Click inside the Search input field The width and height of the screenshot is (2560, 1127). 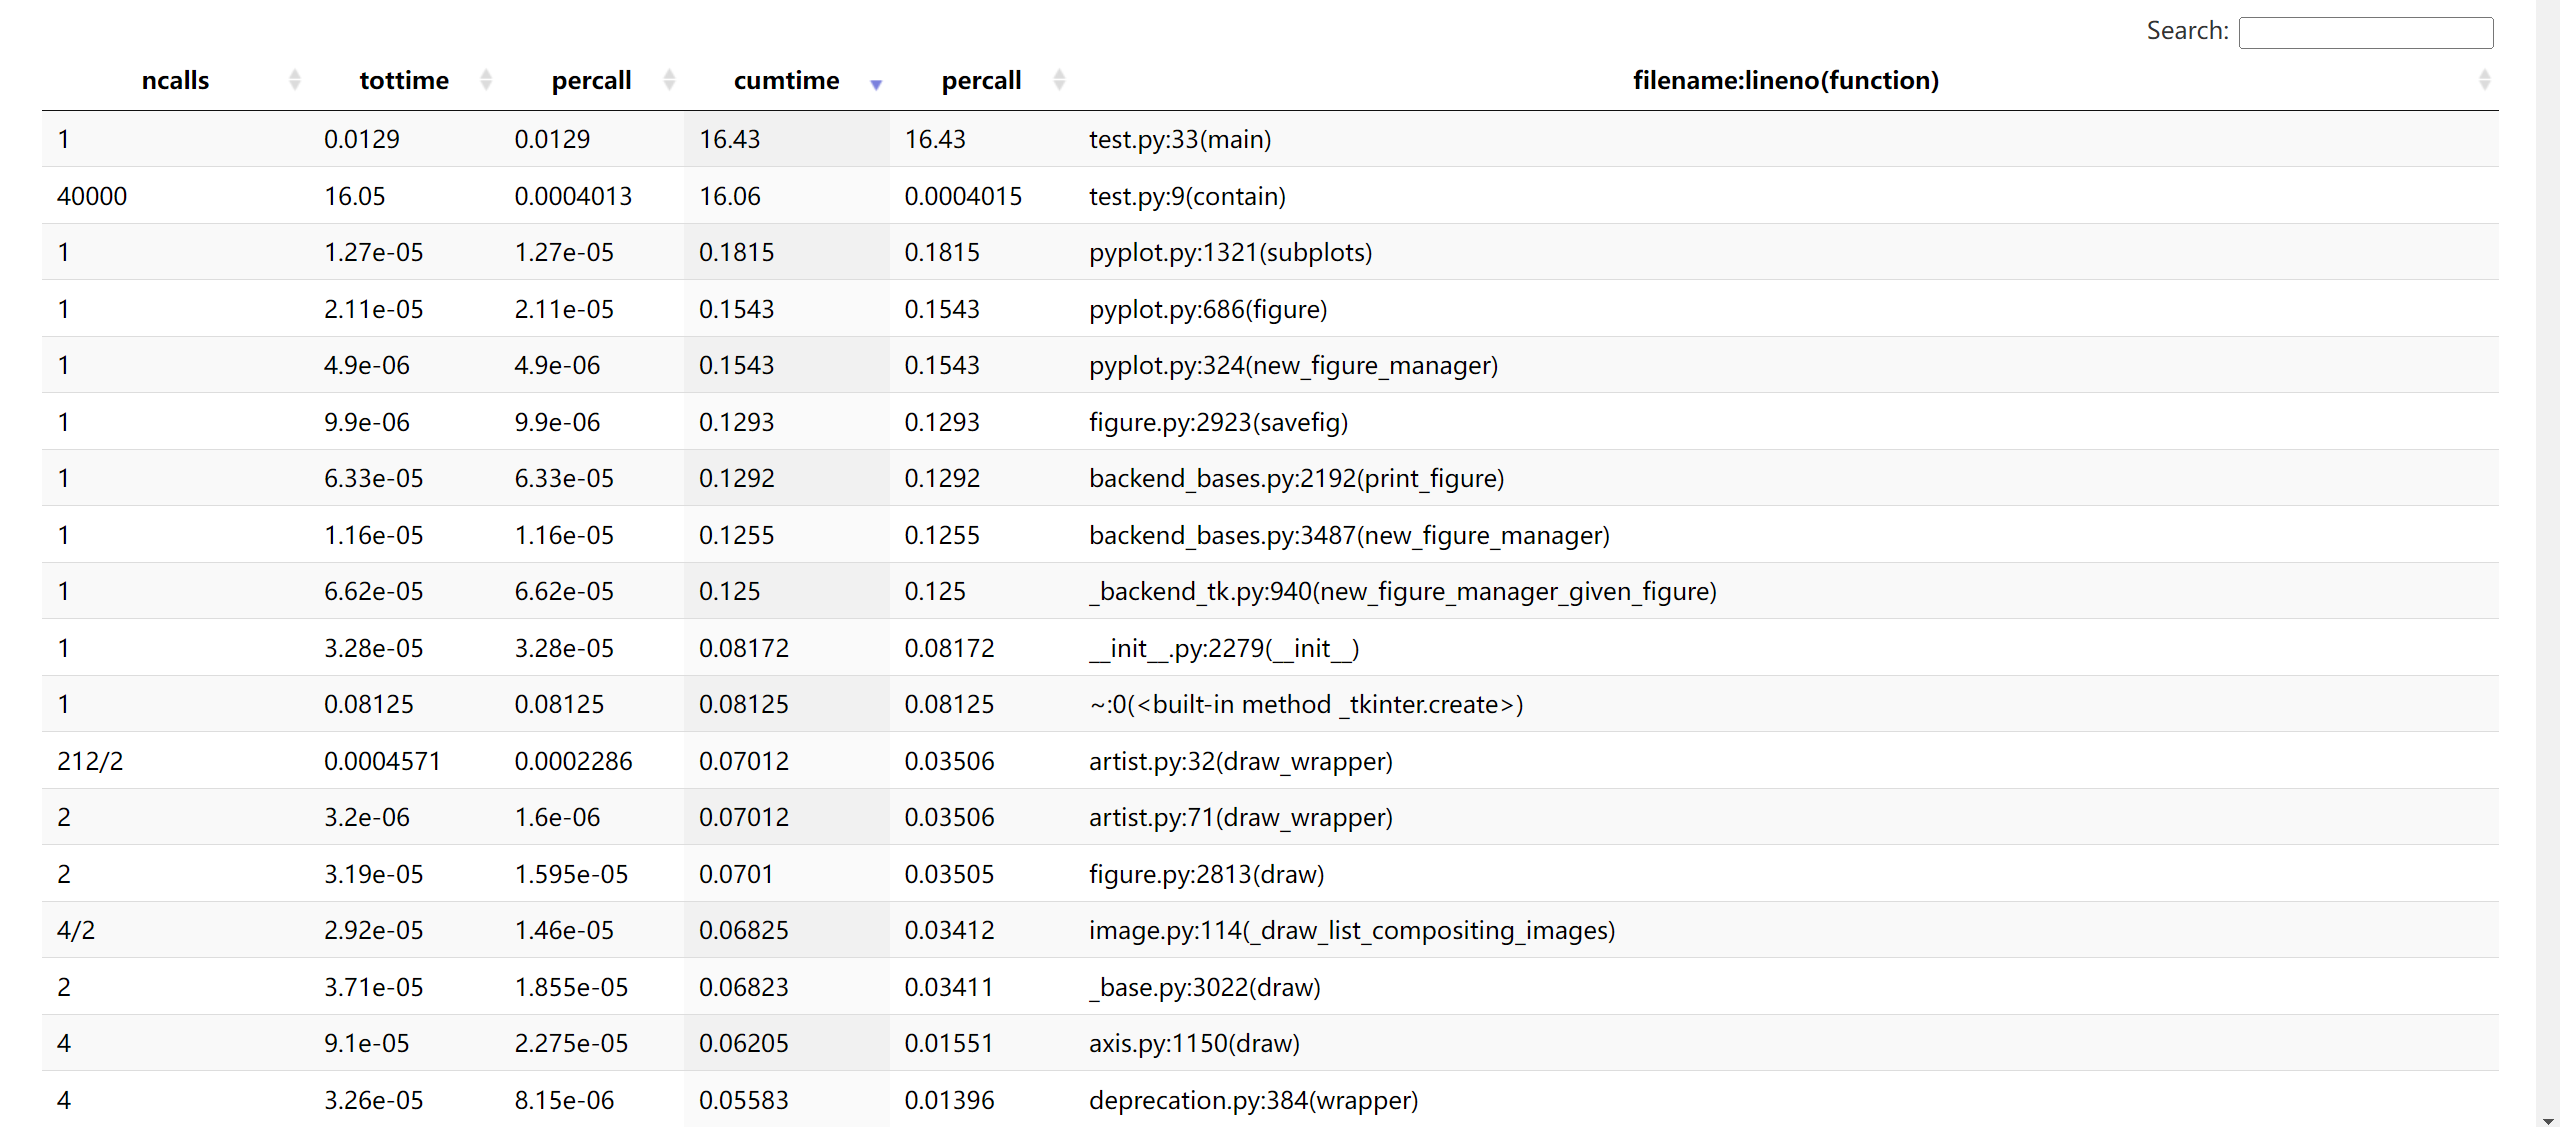point(2365,32)
